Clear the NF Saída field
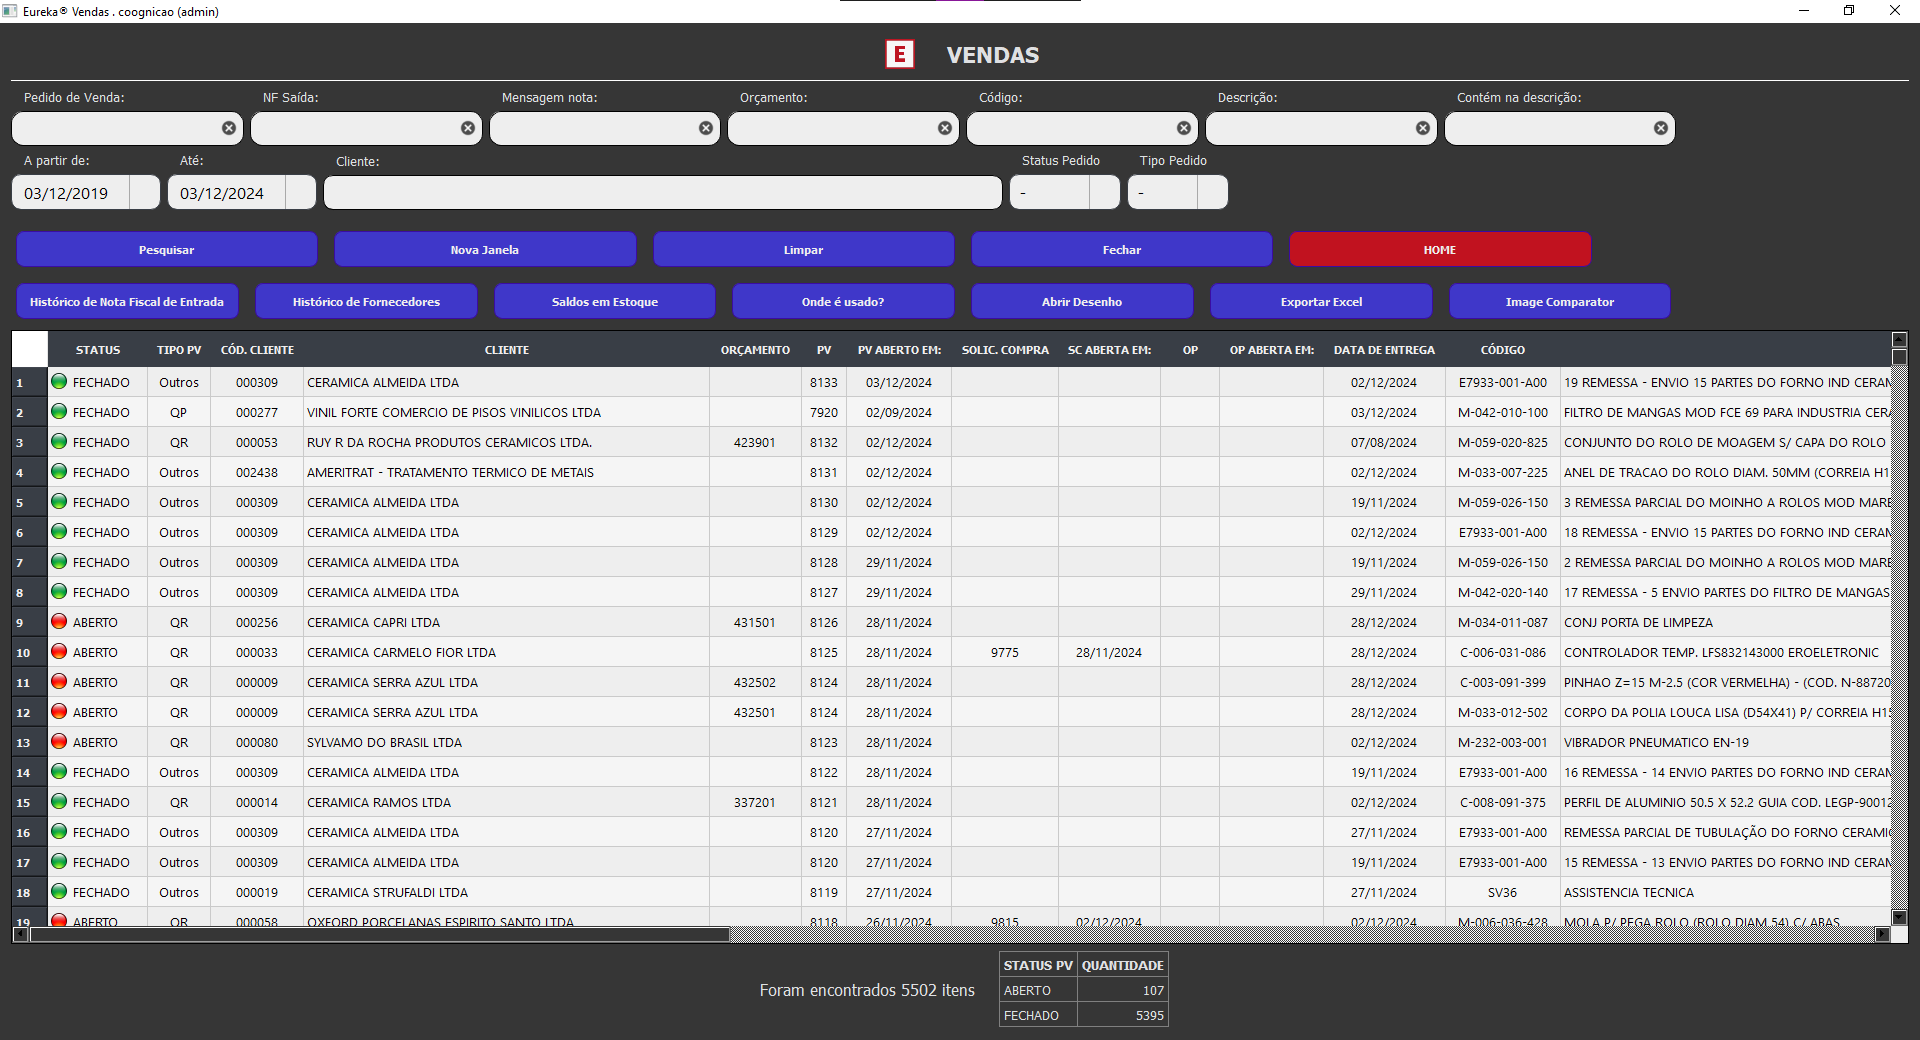Viewport: 1920px width, 1040px height. click(468, 128)
